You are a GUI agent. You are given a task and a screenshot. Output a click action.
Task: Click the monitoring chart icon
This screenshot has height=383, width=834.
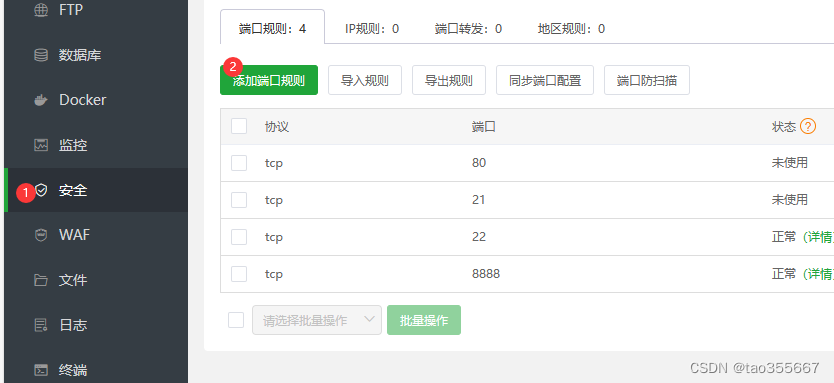pyautogui.click(x=41, y=145)
